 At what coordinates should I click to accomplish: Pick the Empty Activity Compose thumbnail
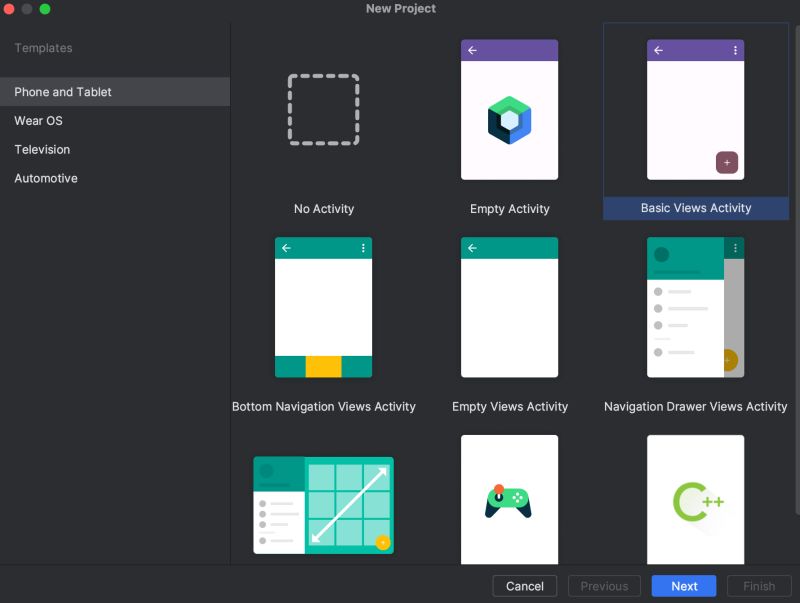click(509, 110)
